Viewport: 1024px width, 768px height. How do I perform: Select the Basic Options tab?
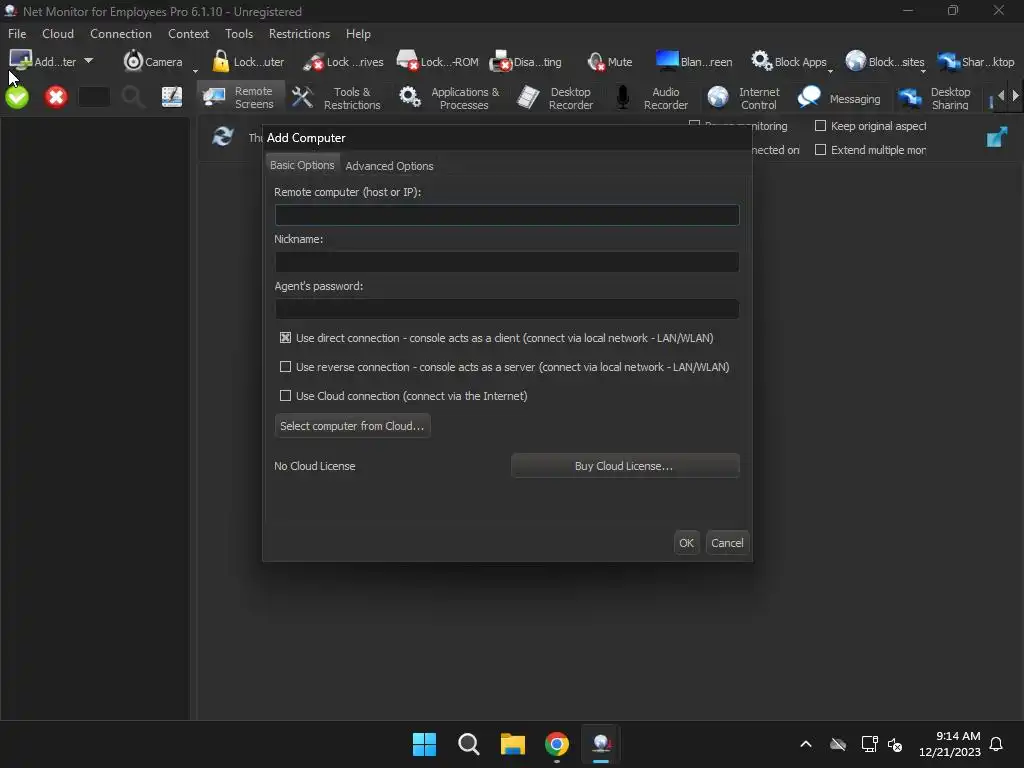(302, 165)
